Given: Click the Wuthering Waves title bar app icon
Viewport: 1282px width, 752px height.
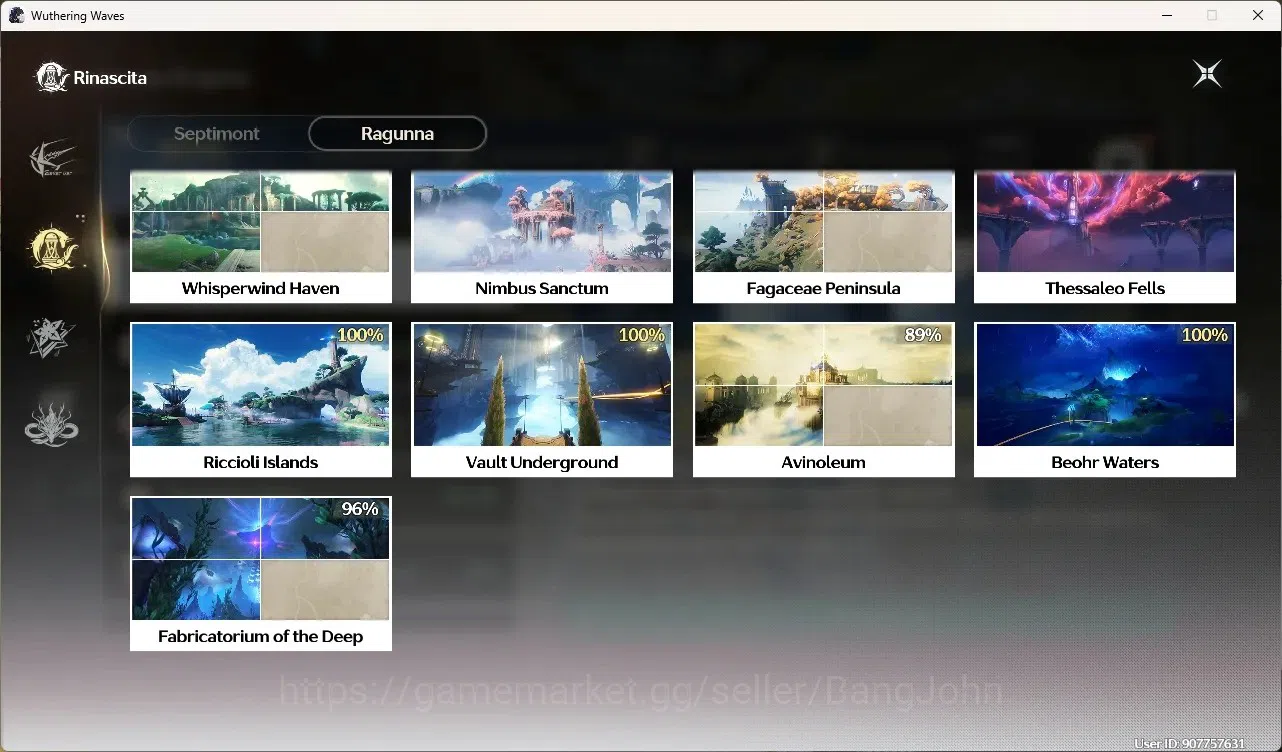Looking at the screenshot, I should click(x=16, y=15).
